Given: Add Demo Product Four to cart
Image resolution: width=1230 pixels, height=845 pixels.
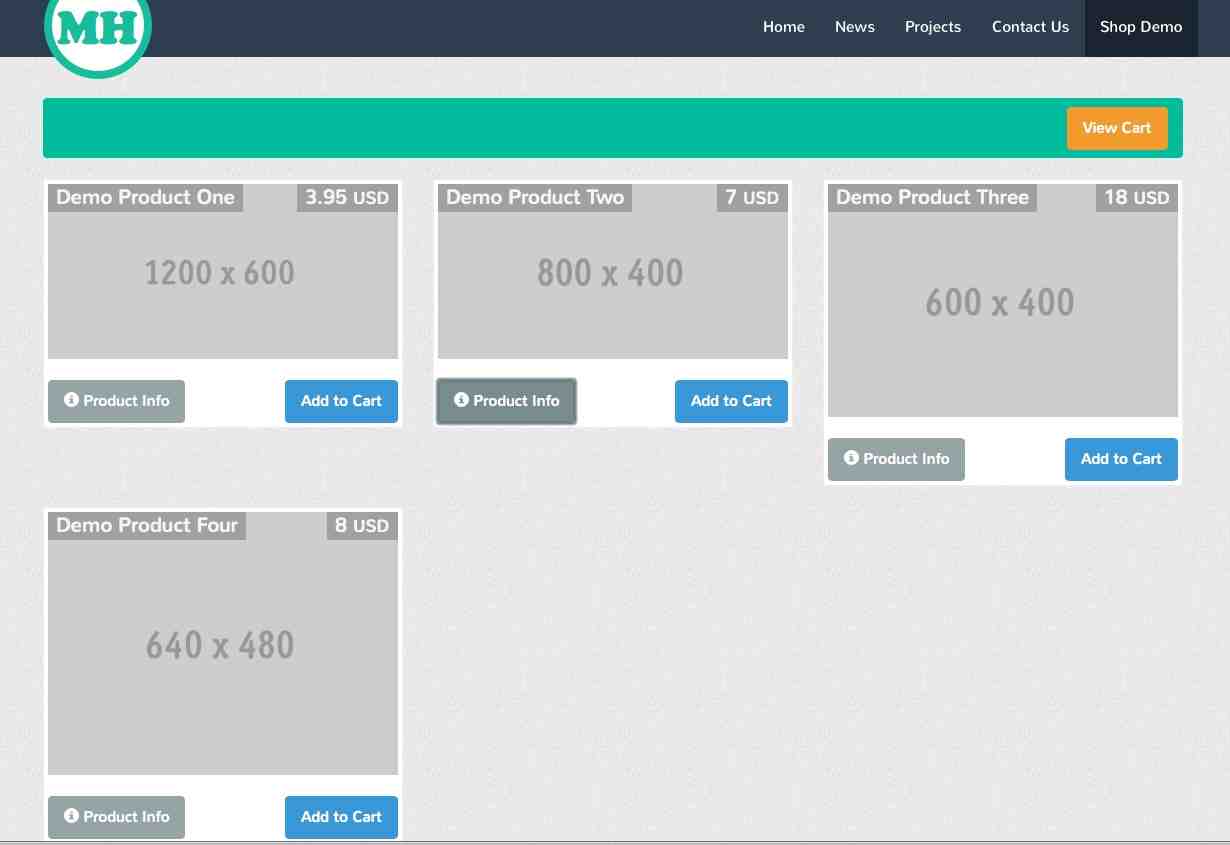Looking at the screenshot, I should [341, 817].
